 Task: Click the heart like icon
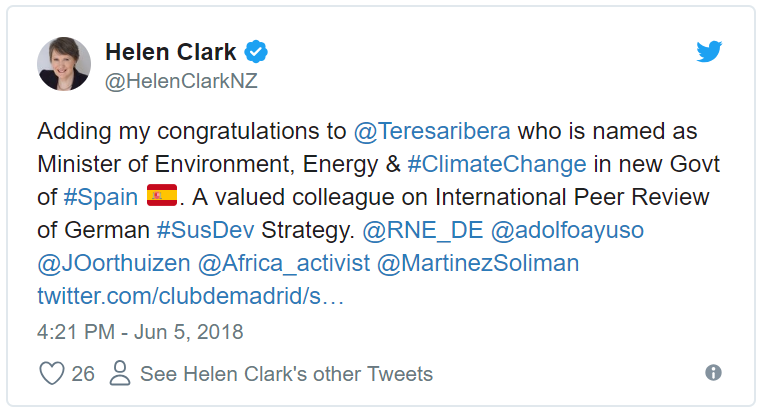pos(51,374)
